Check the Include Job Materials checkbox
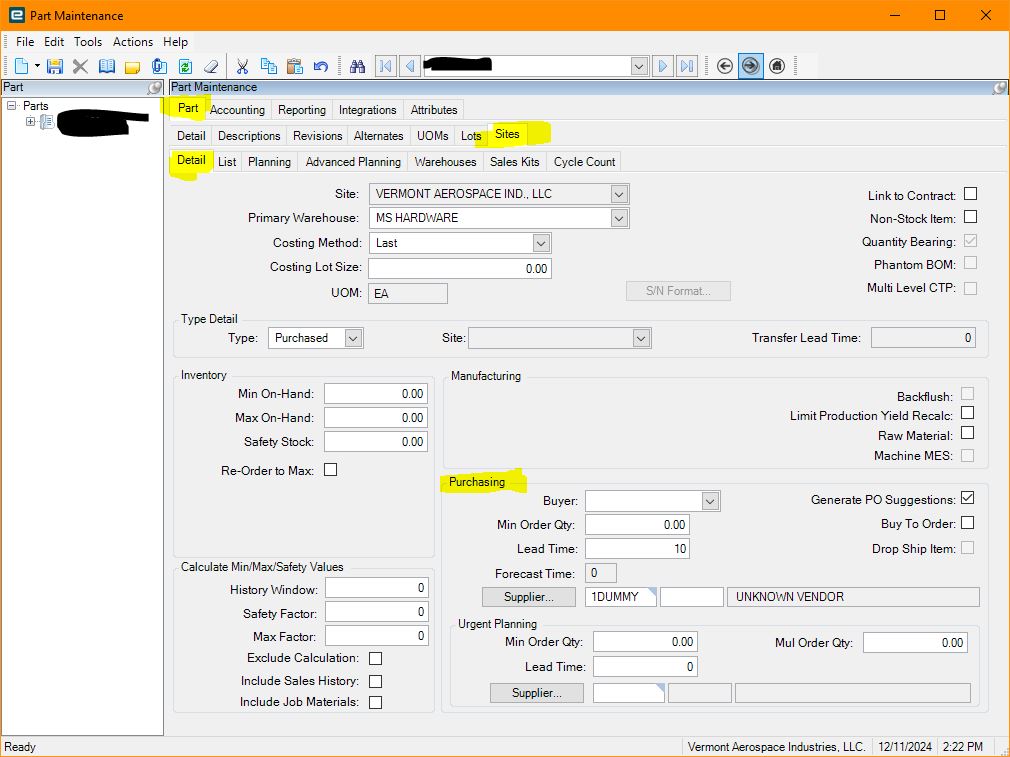The image size is (1010, 757). [x=376, y=702]
